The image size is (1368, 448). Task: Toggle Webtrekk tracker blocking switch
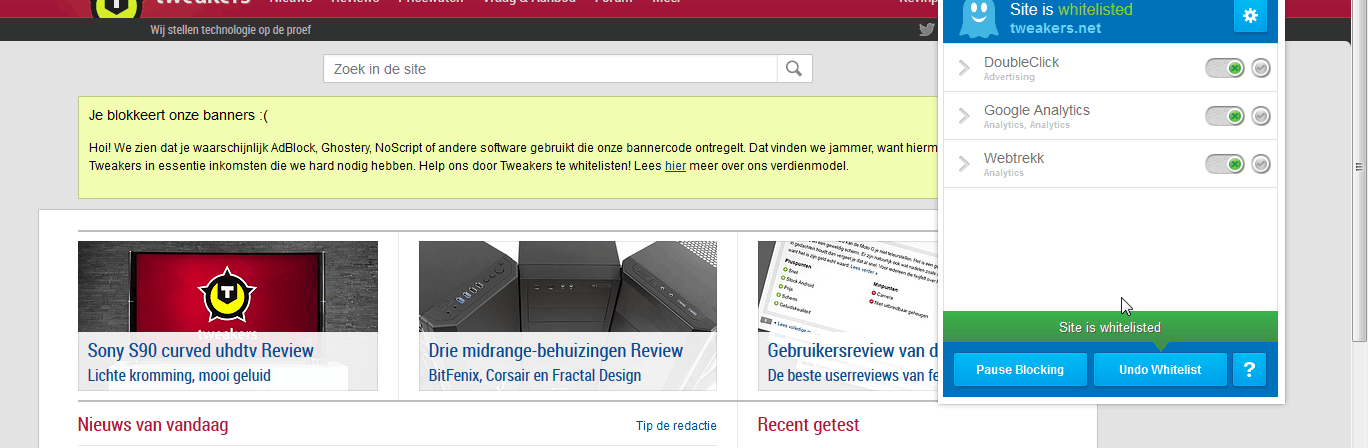(x=1225, y=164)
